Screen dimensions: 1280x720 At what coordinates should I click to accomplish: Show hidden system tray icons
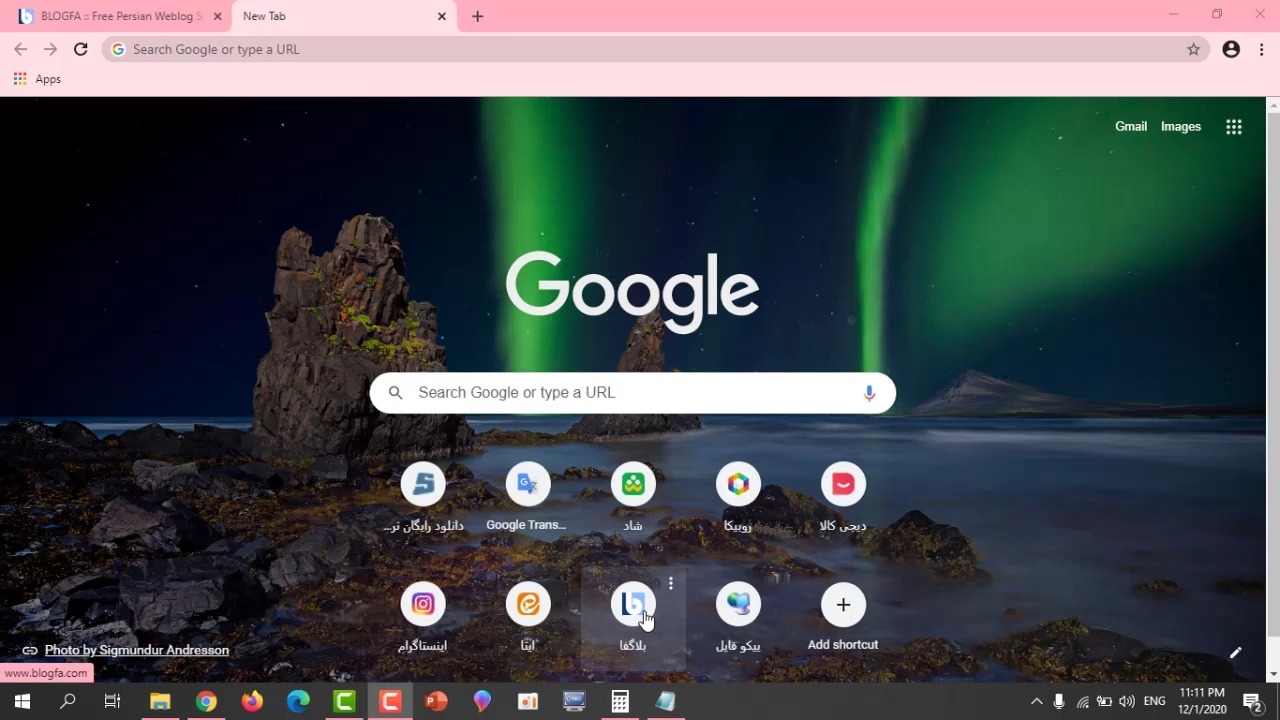click(x=1036, y=702)
